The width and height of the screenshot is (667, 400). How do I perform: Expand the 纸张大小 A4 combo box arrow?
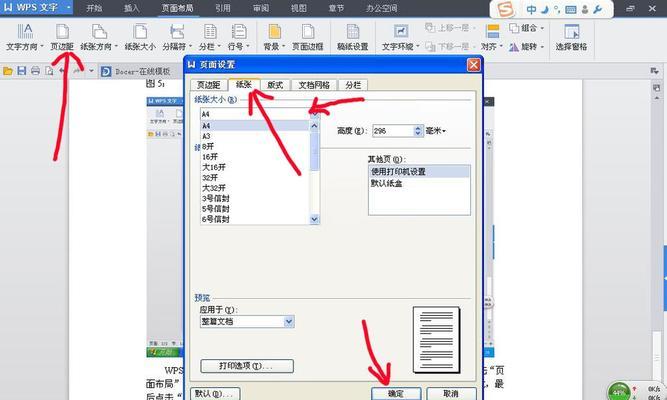click(314, 114)
